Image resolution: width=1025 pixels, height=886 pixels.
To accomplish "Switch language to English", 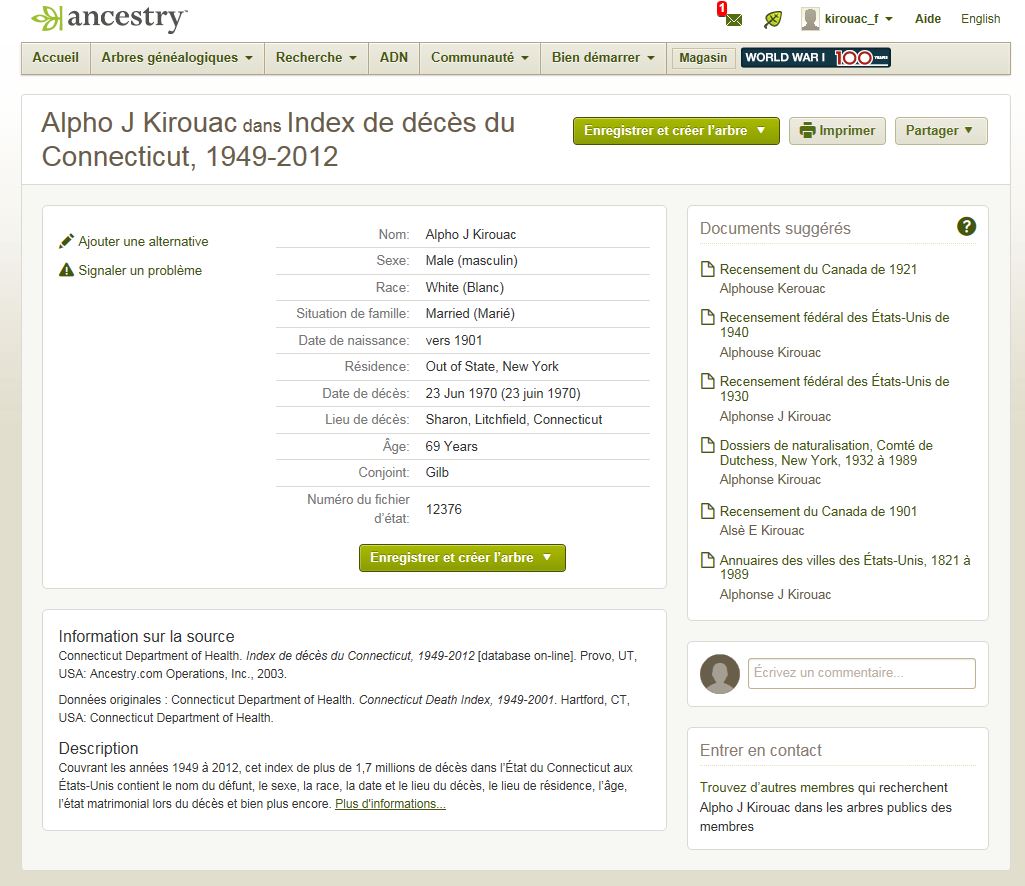I will point(980,19).
